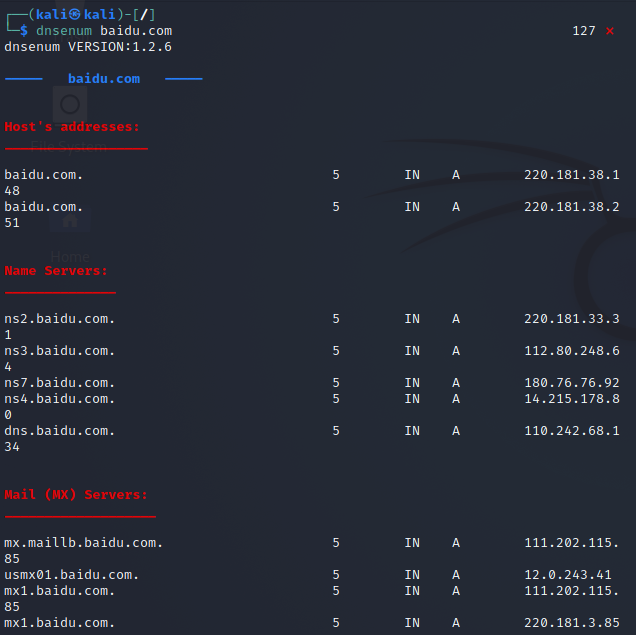
Task: Click IP 220.181.3.85 in last mx1 row
Action: tap(572, 622)
